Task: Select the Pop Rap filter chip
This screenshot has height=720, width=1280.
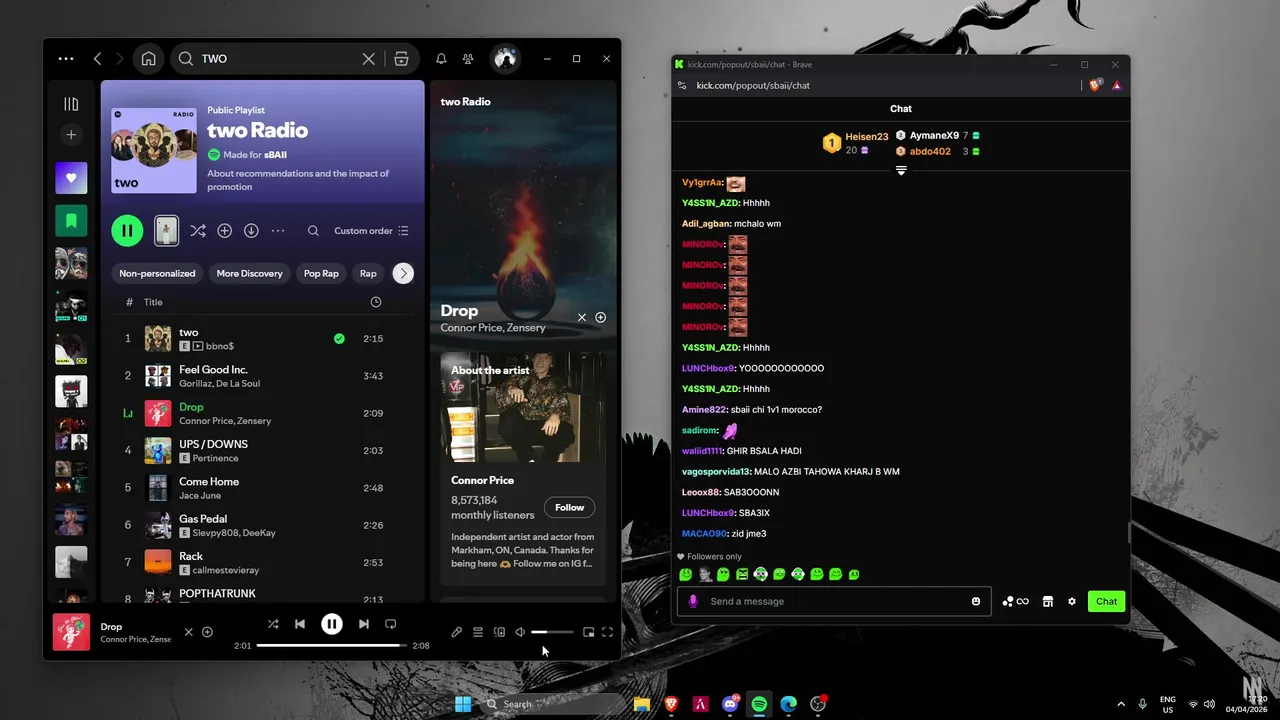Action: 321,273
